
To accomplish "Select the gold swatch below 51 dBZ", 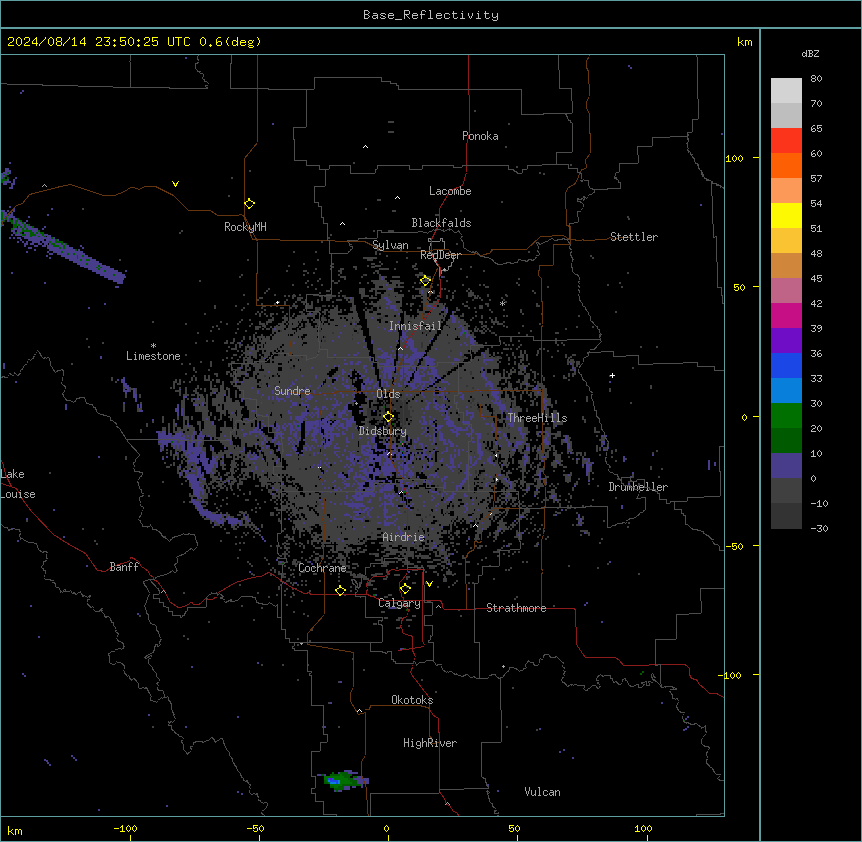I will pos(786,241).
